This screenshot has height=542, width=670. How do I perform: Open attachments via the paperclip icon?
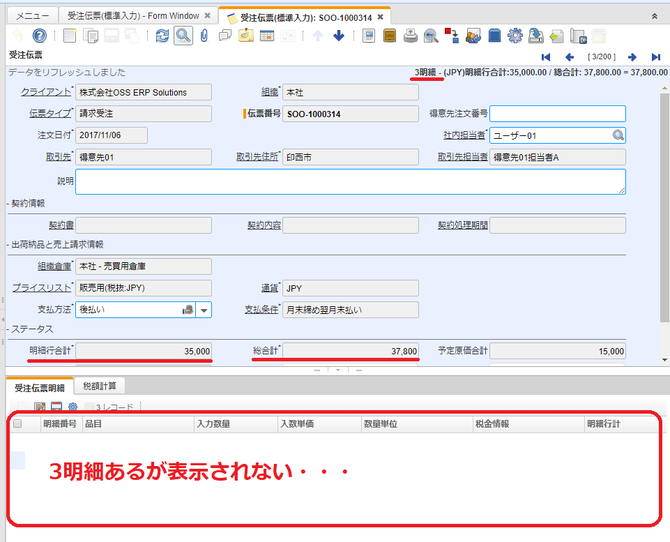click(x=204, y=35)
